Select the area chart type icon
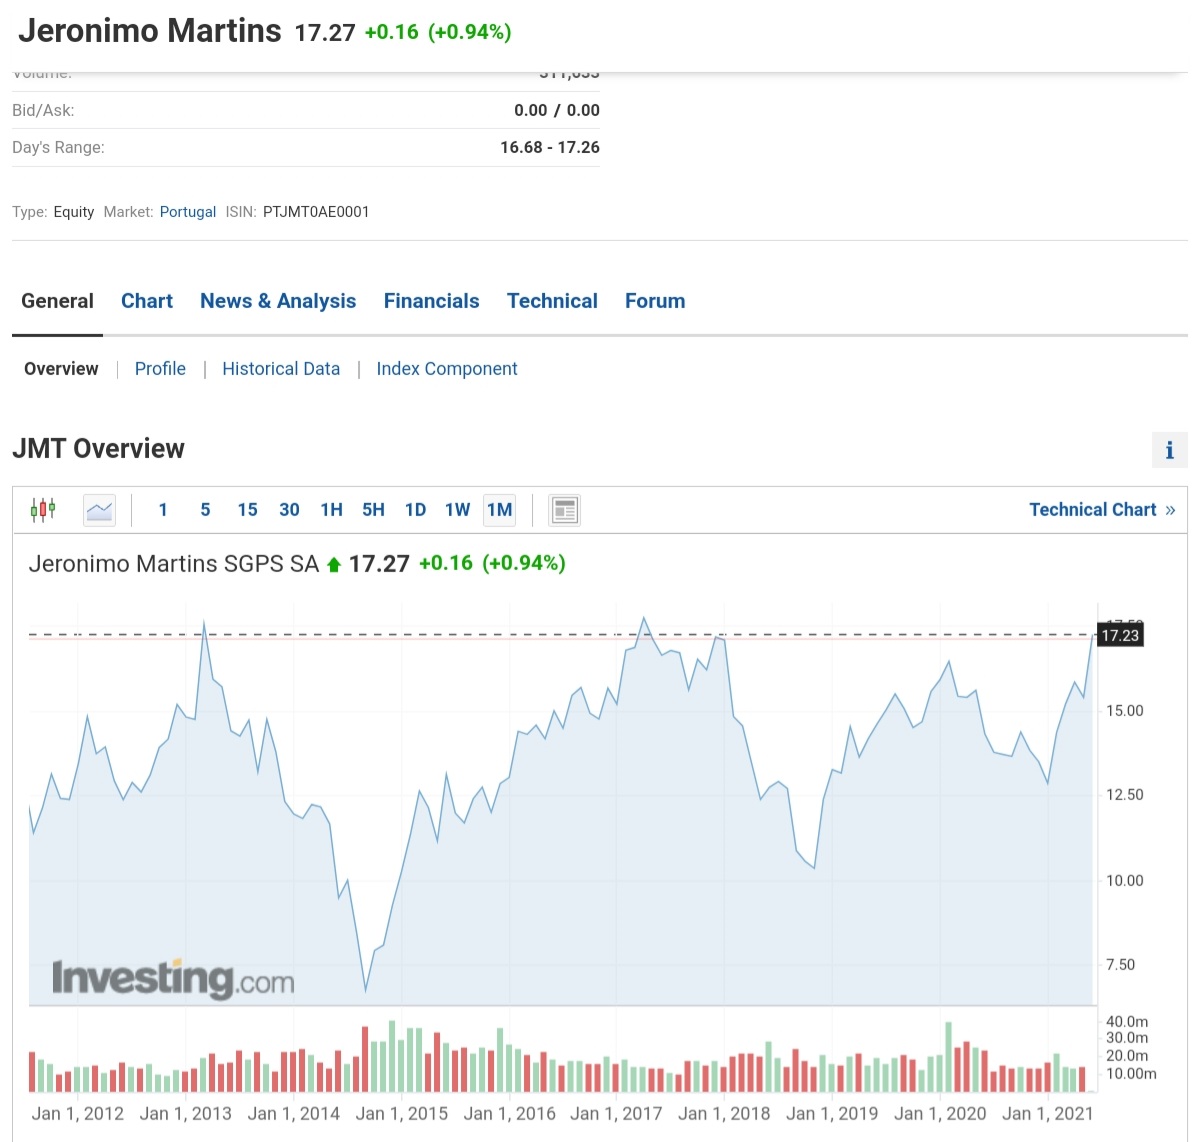Image resolution: width=1200 pixels, height=1142 pixels. click(x=99, y=510)
